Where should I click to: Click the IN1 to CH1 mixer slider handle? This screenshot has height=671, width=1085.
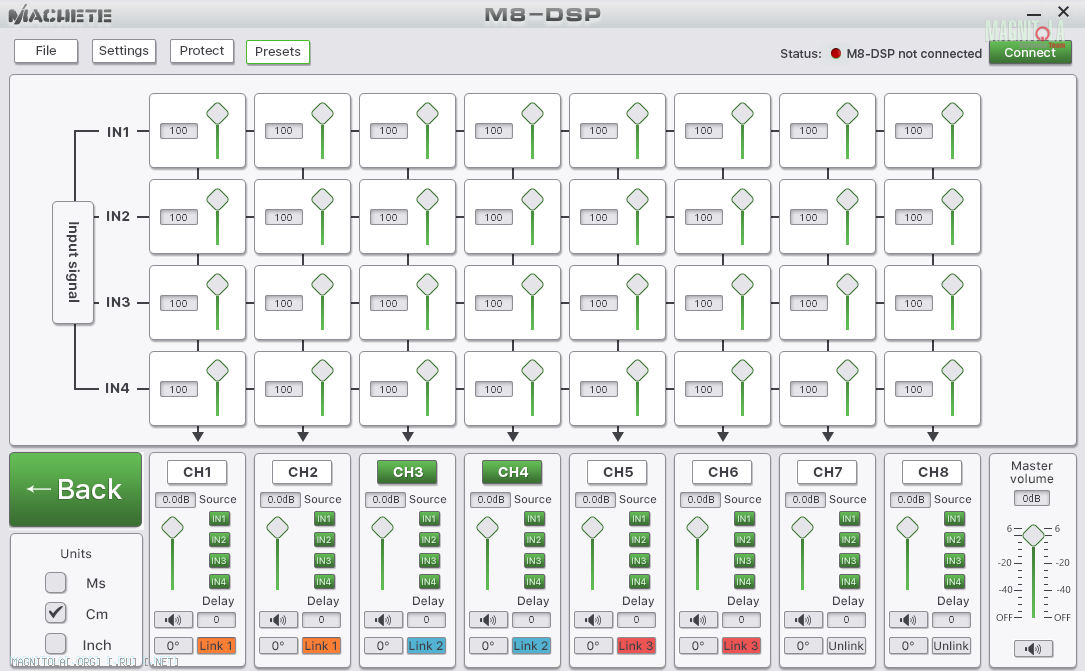[x=217, y=113]
